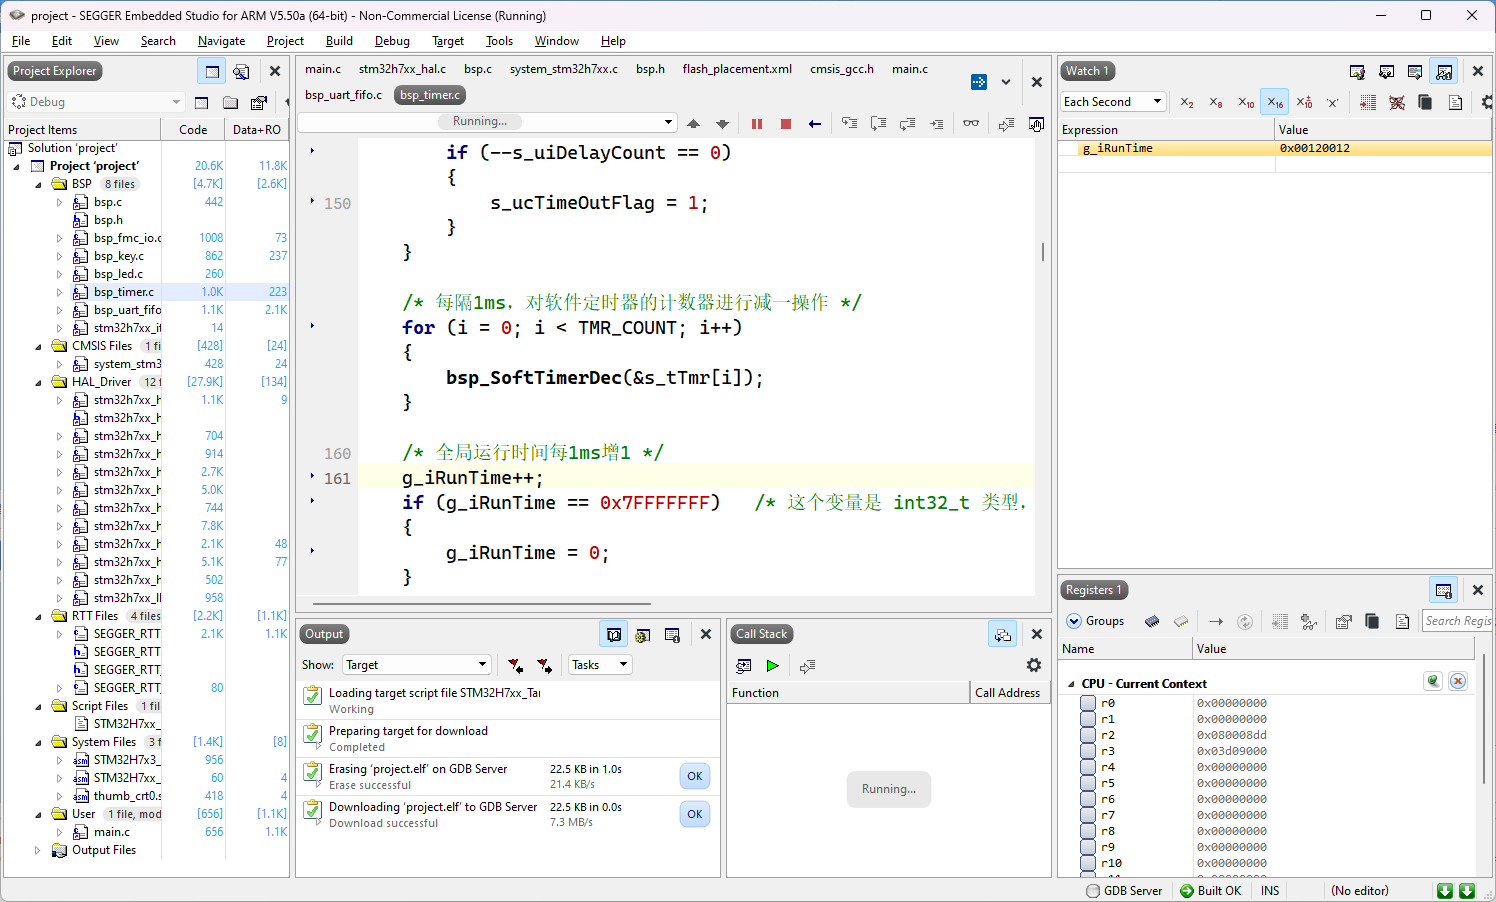Select the g_iRunTime watch expression row
Viewport: 1496px width, 902px height.
(x=1275, y=148)
